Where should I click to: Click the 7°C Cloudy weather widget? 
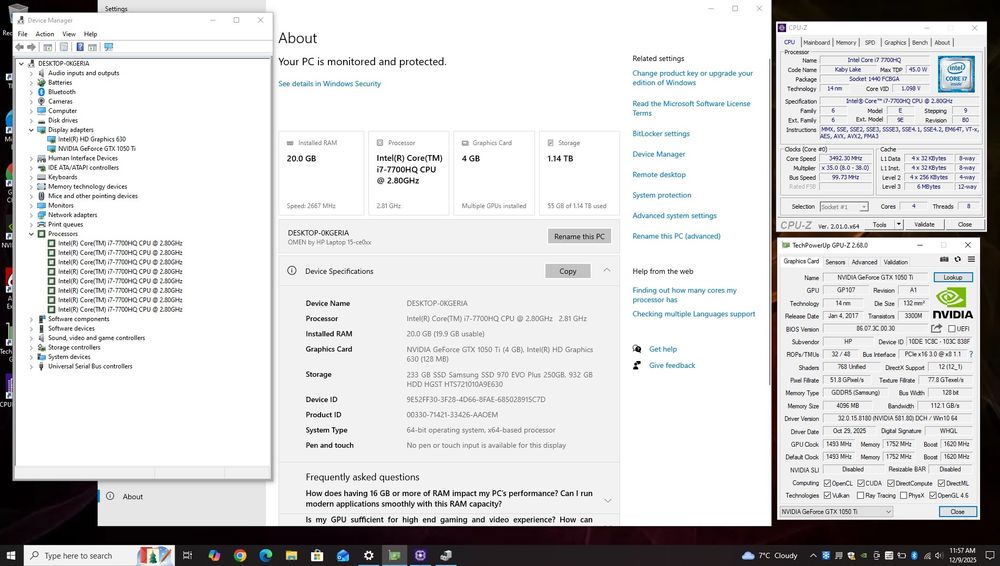[x=770, y=556]
